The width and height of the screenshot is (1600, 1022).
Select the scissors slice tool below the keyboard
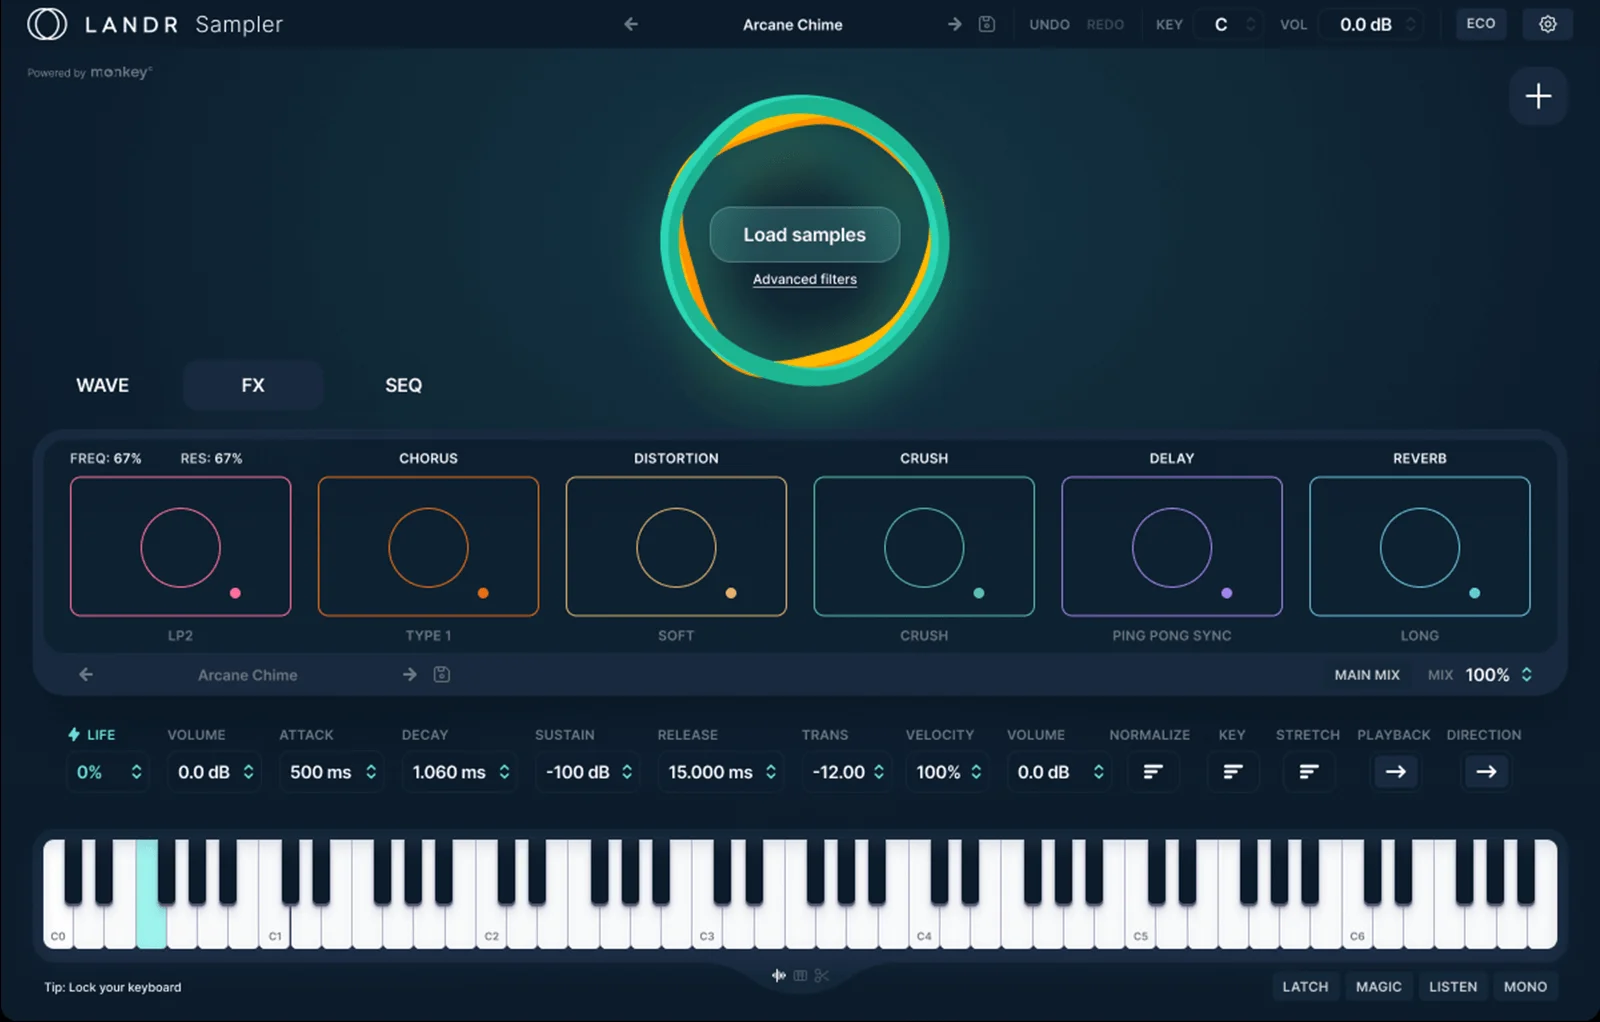pos(823,975)
